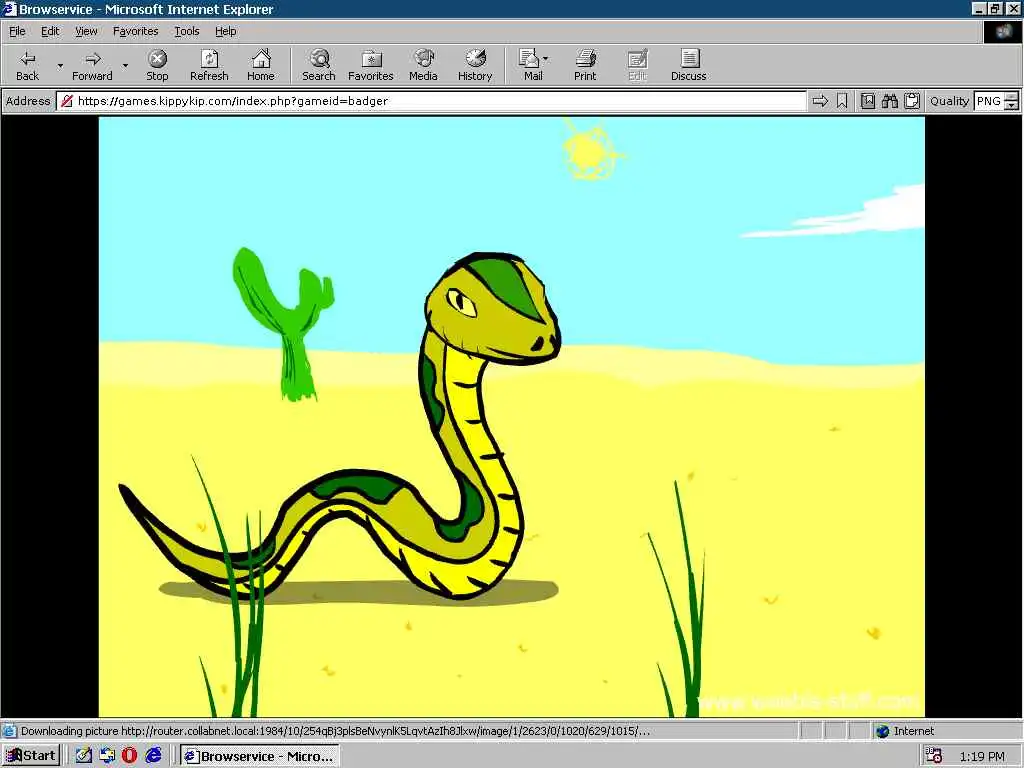Stop the page from loading

coord(157,65)
